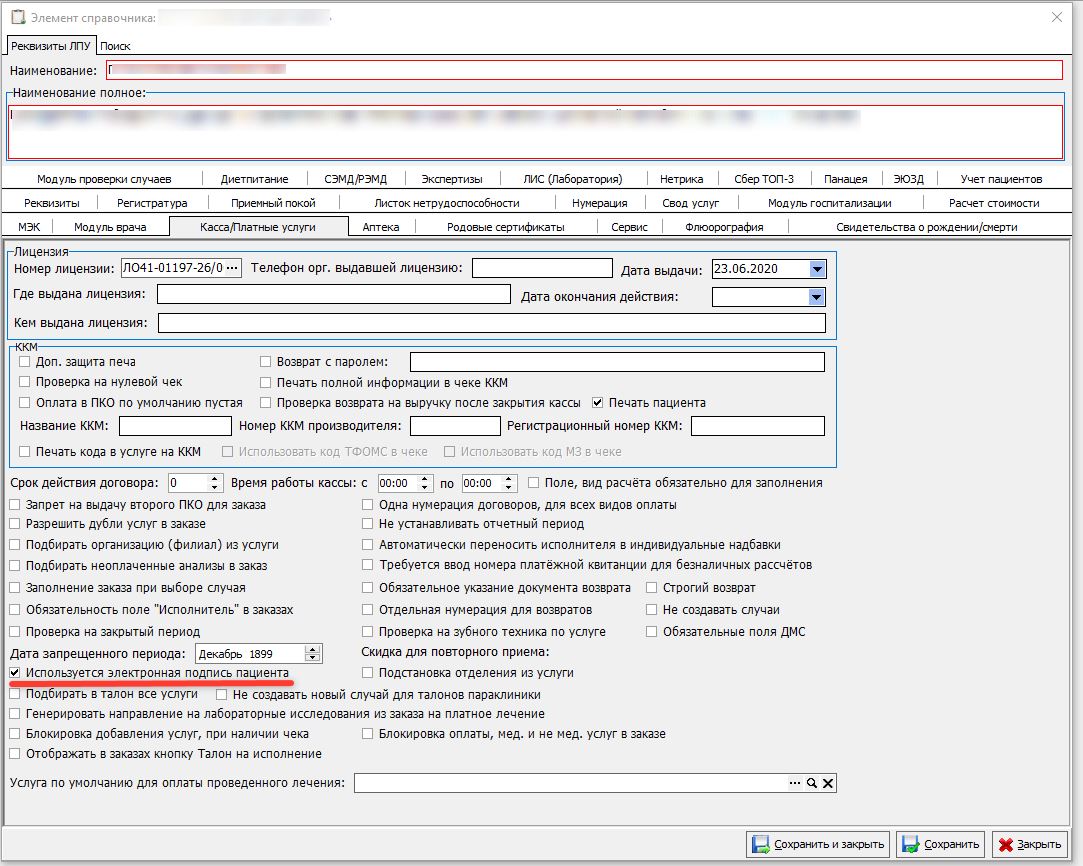Go to the Поиск tab
The height and width of the screenshot is (866, 1083).
tap(115, 46)
